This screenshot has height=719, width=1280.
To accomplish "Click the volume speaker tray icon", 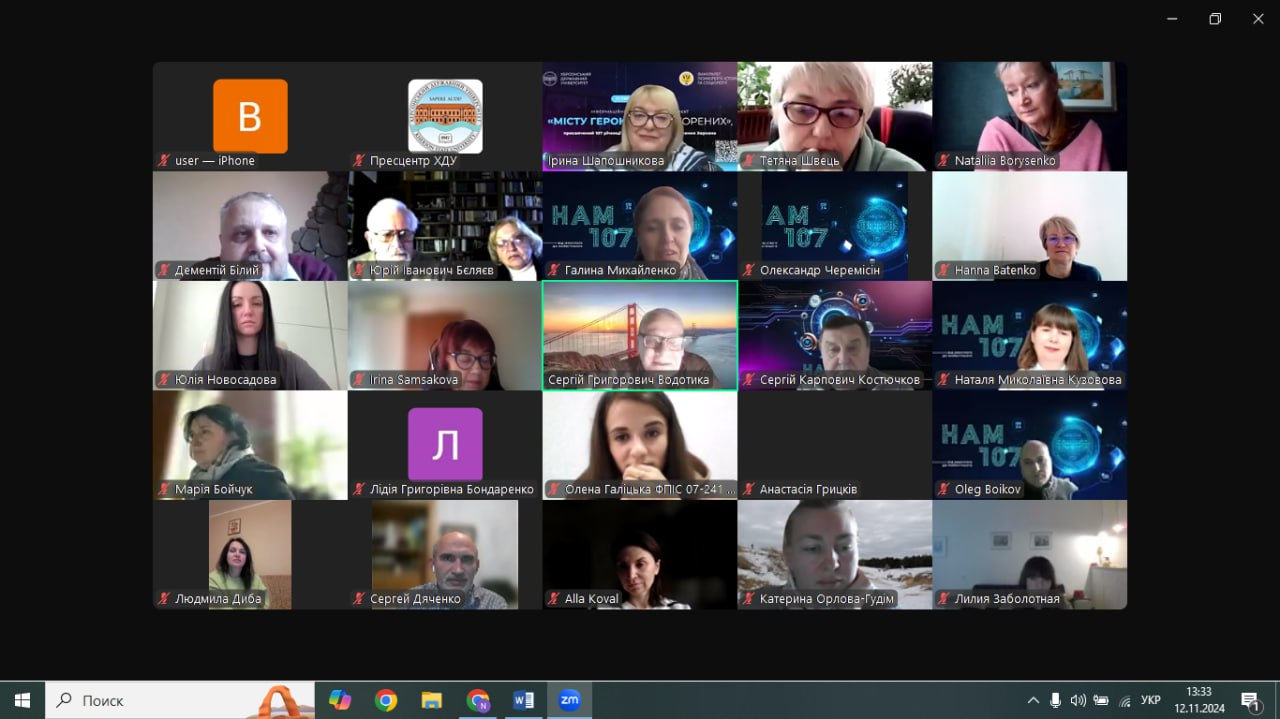I will tap(1078, 700).
